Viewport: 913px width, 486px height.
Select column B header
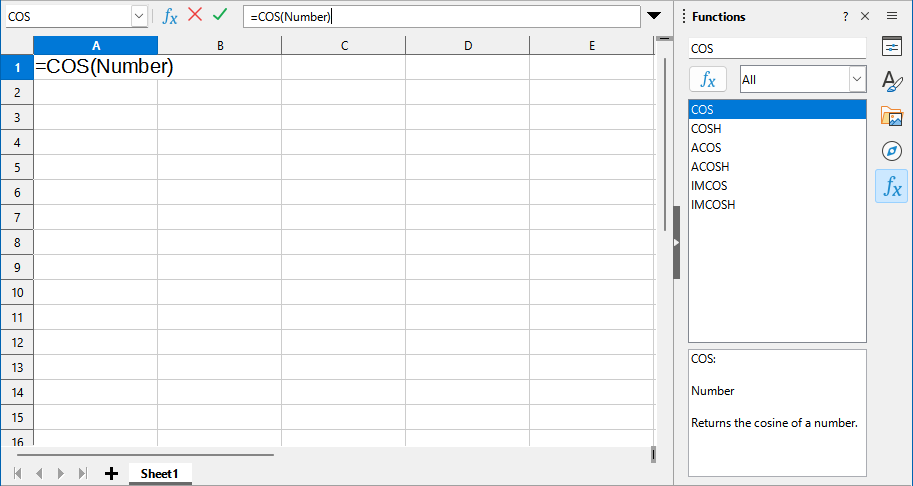tap(220, 45)
